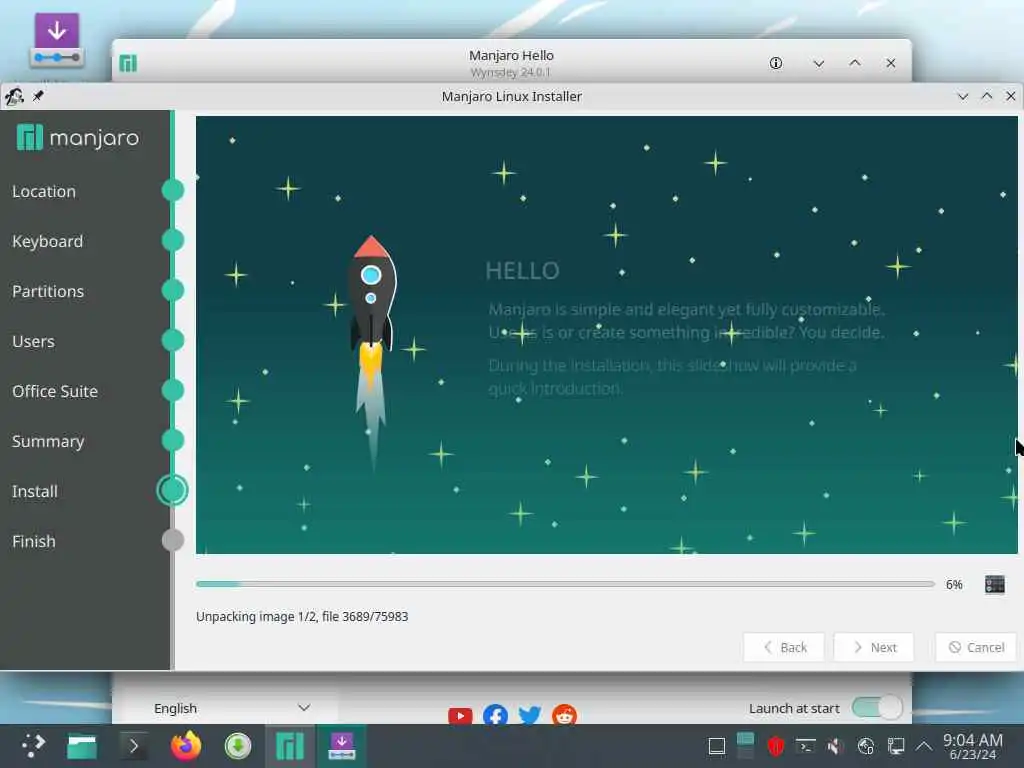1024x768 pixels.
Task: Click the Back button
Action: 784,647
